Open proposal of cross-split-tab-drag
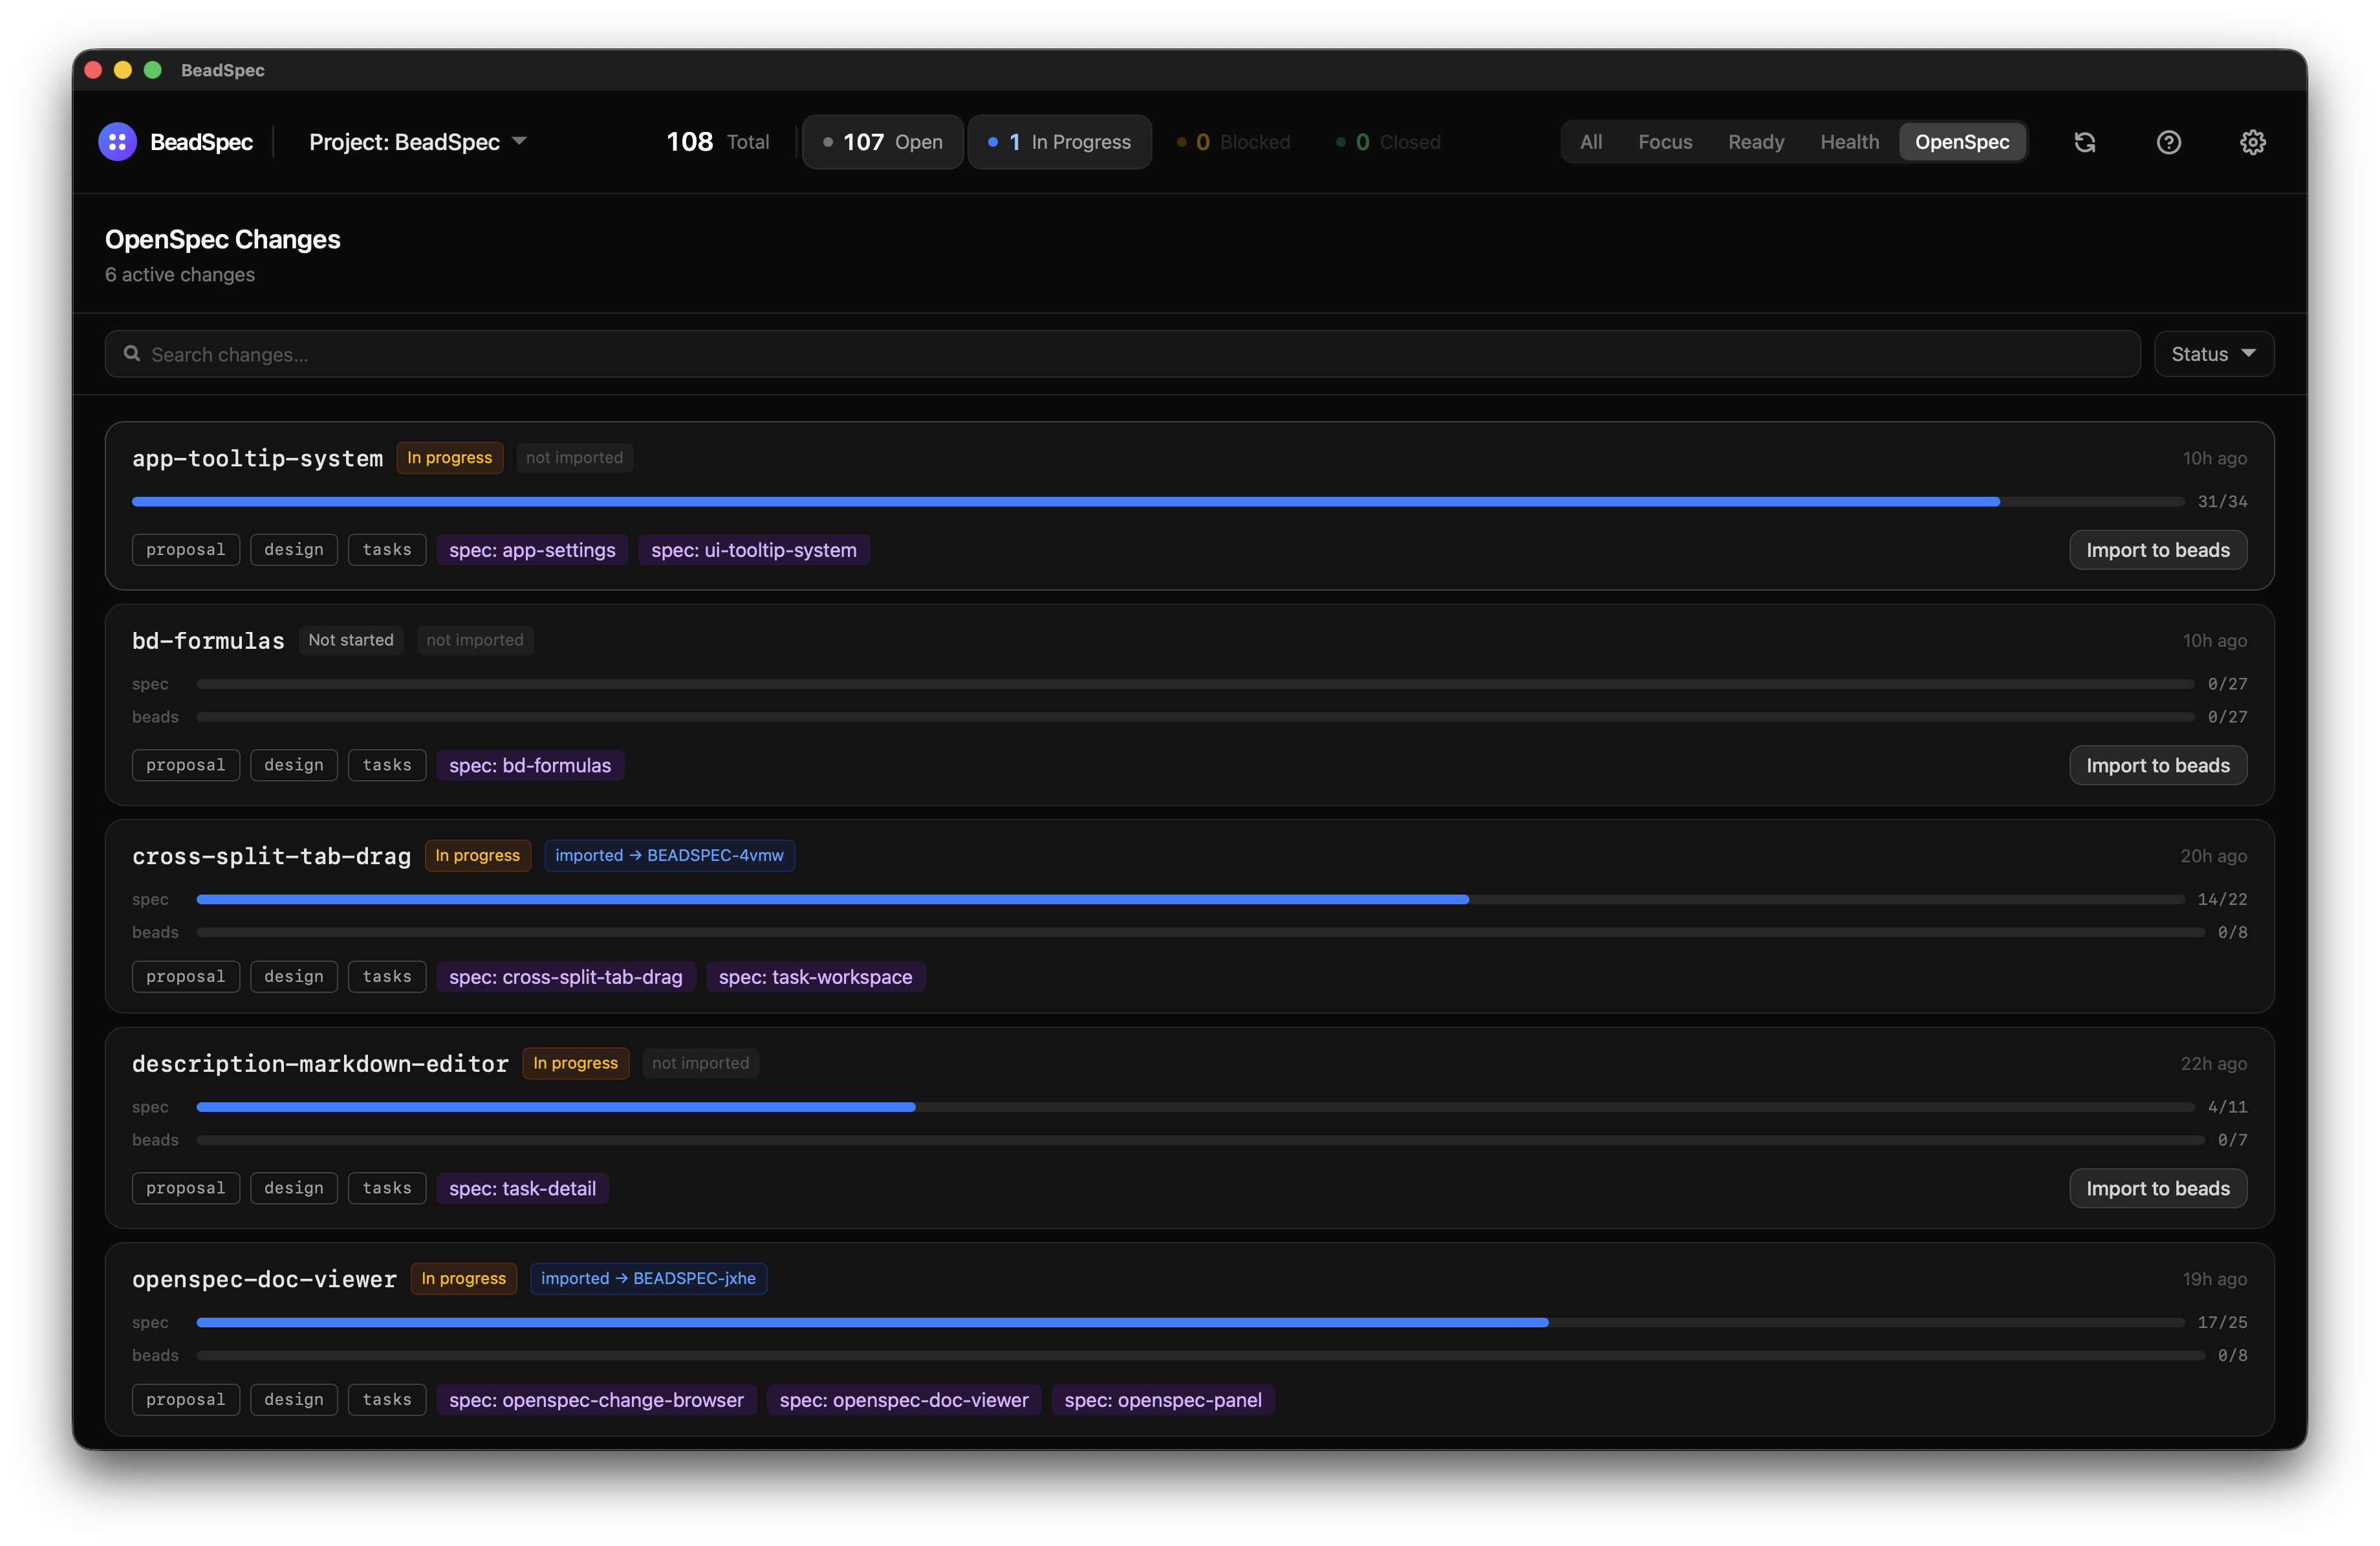Viewport: 2380px width, 1546px height. [x=186, y=977]
